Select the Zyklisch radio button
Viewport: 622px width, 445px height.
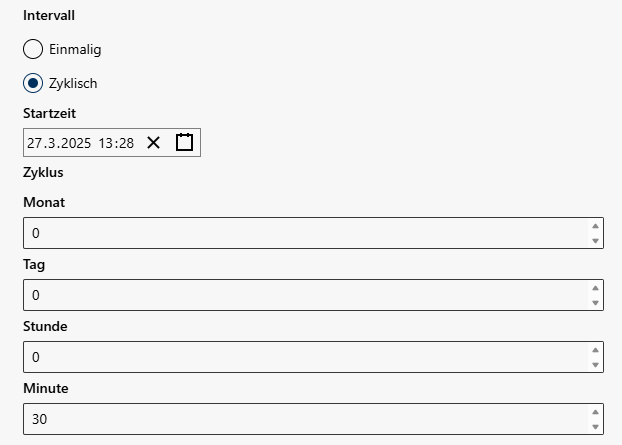click(x=33, y=83)
